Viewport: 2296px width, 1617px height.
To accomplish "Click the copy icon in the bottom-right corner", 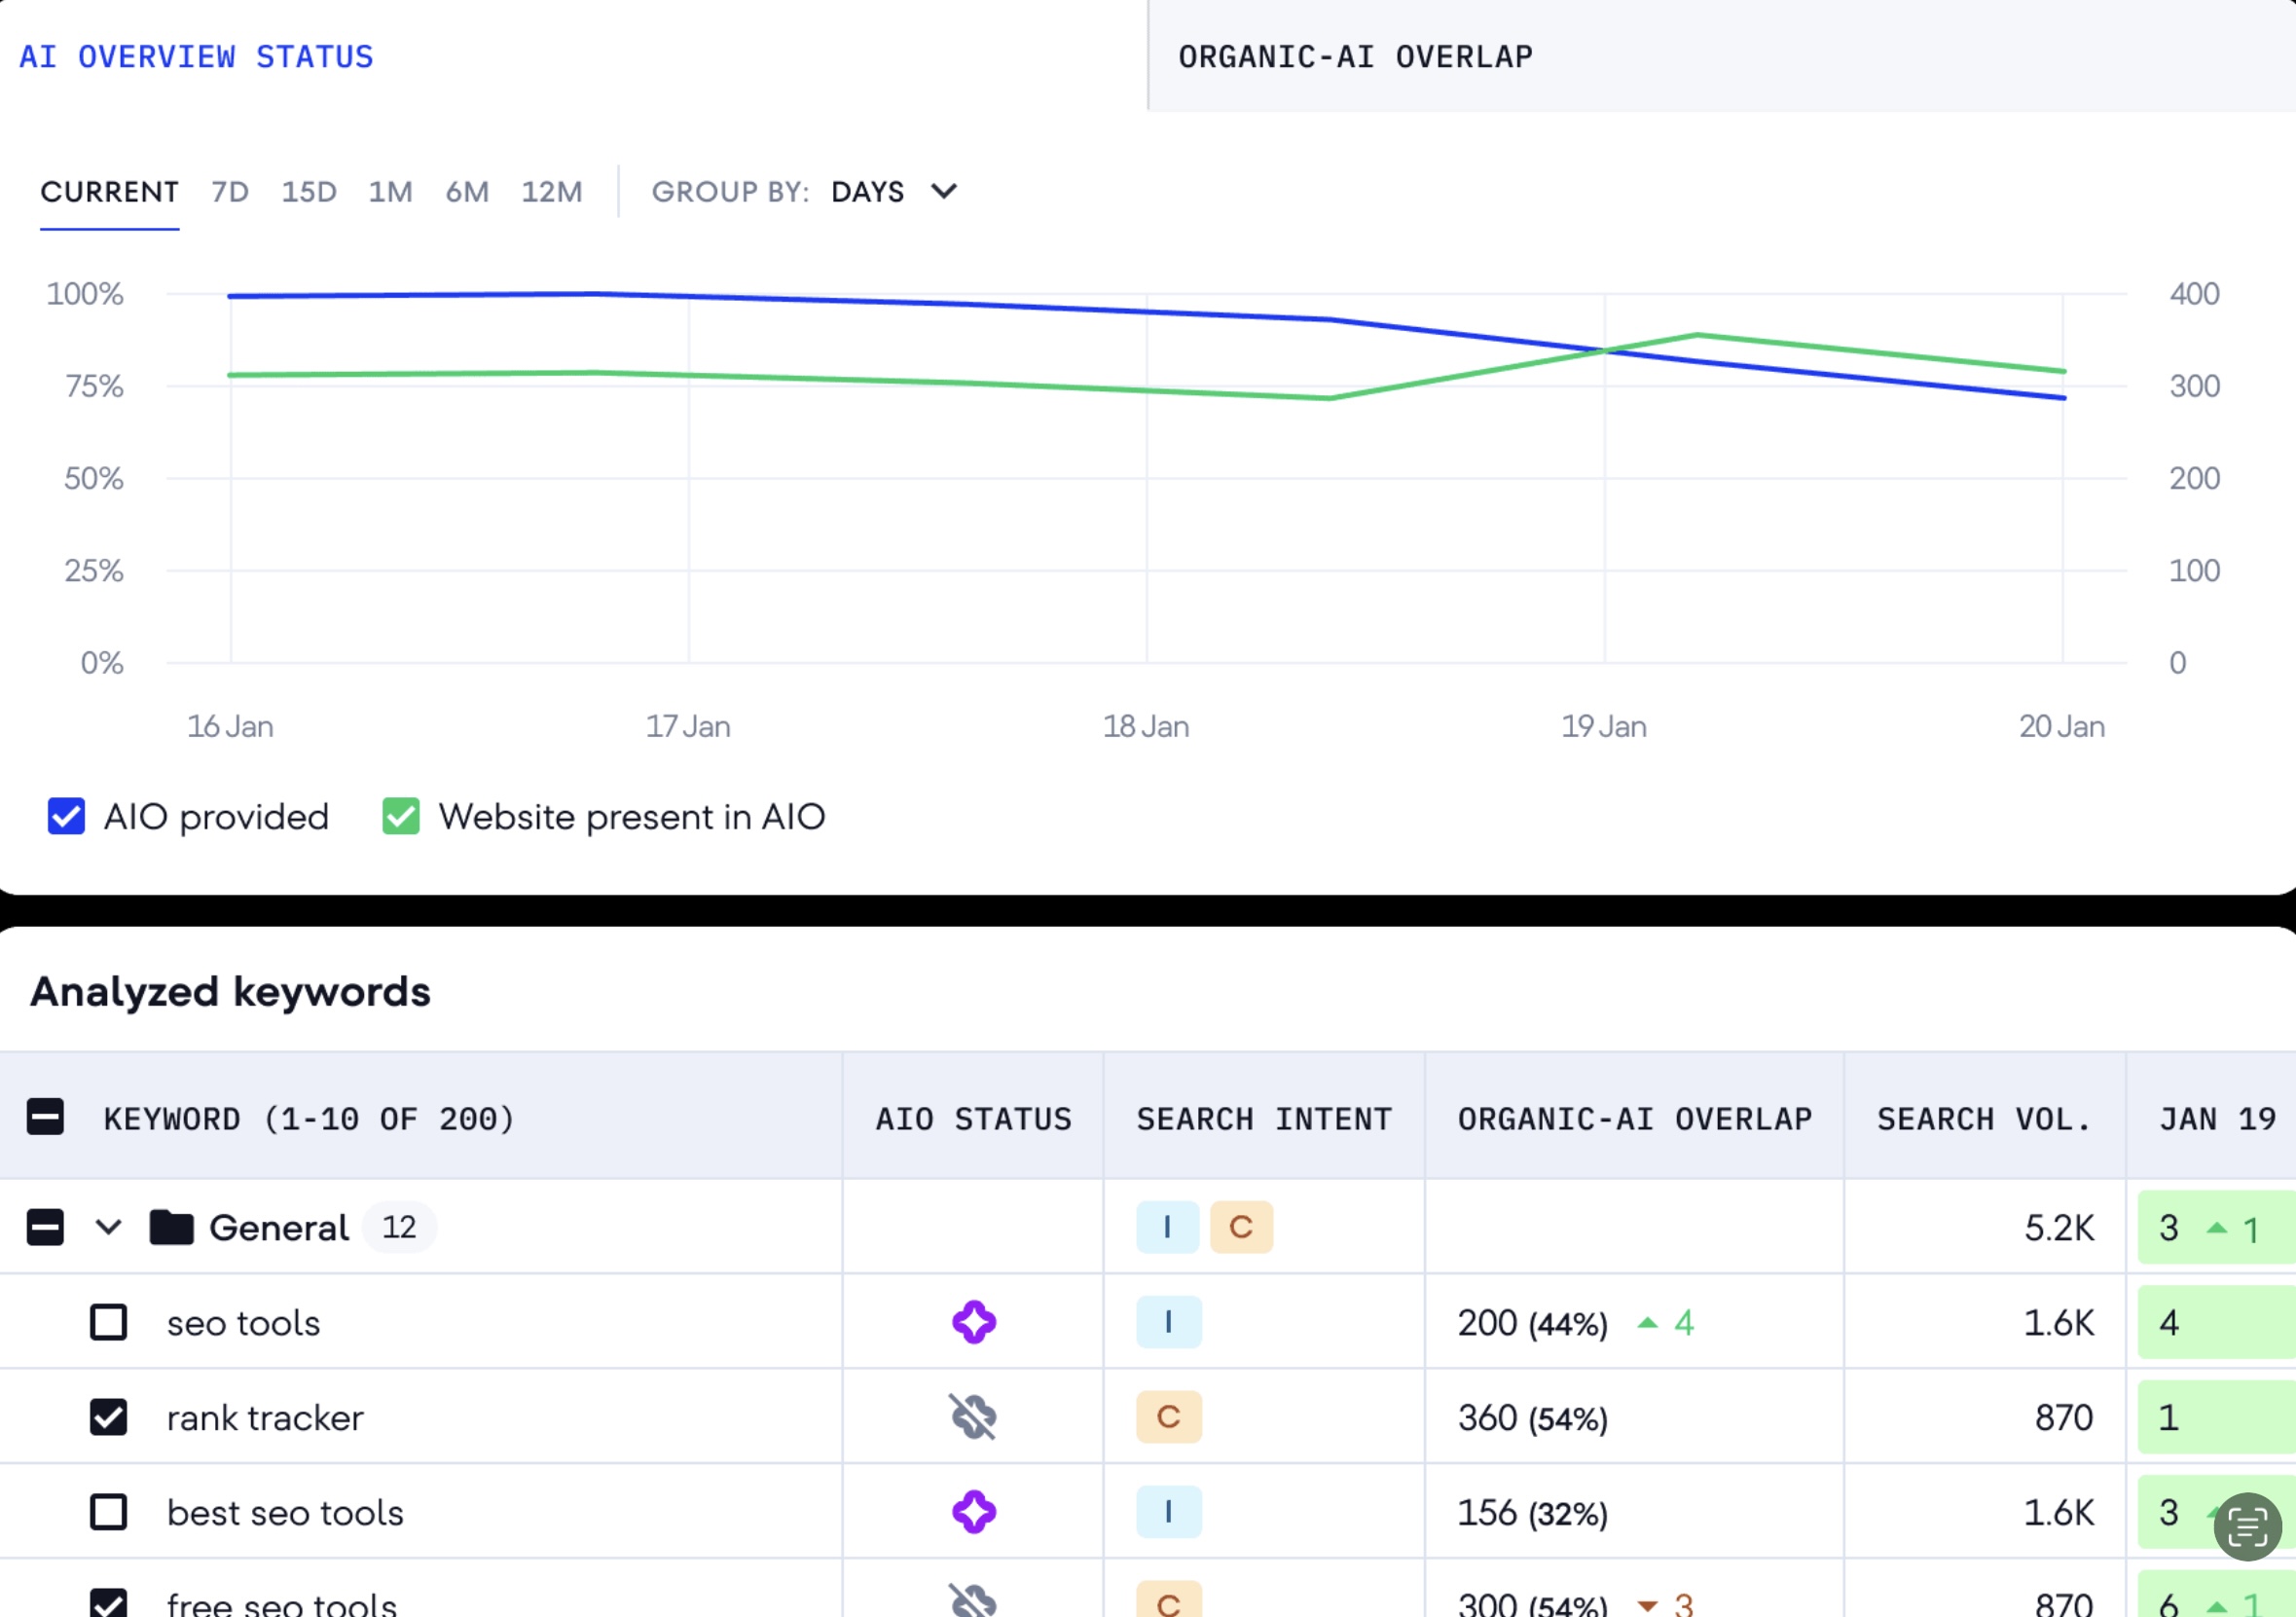I will [x=2246, y=1528].
